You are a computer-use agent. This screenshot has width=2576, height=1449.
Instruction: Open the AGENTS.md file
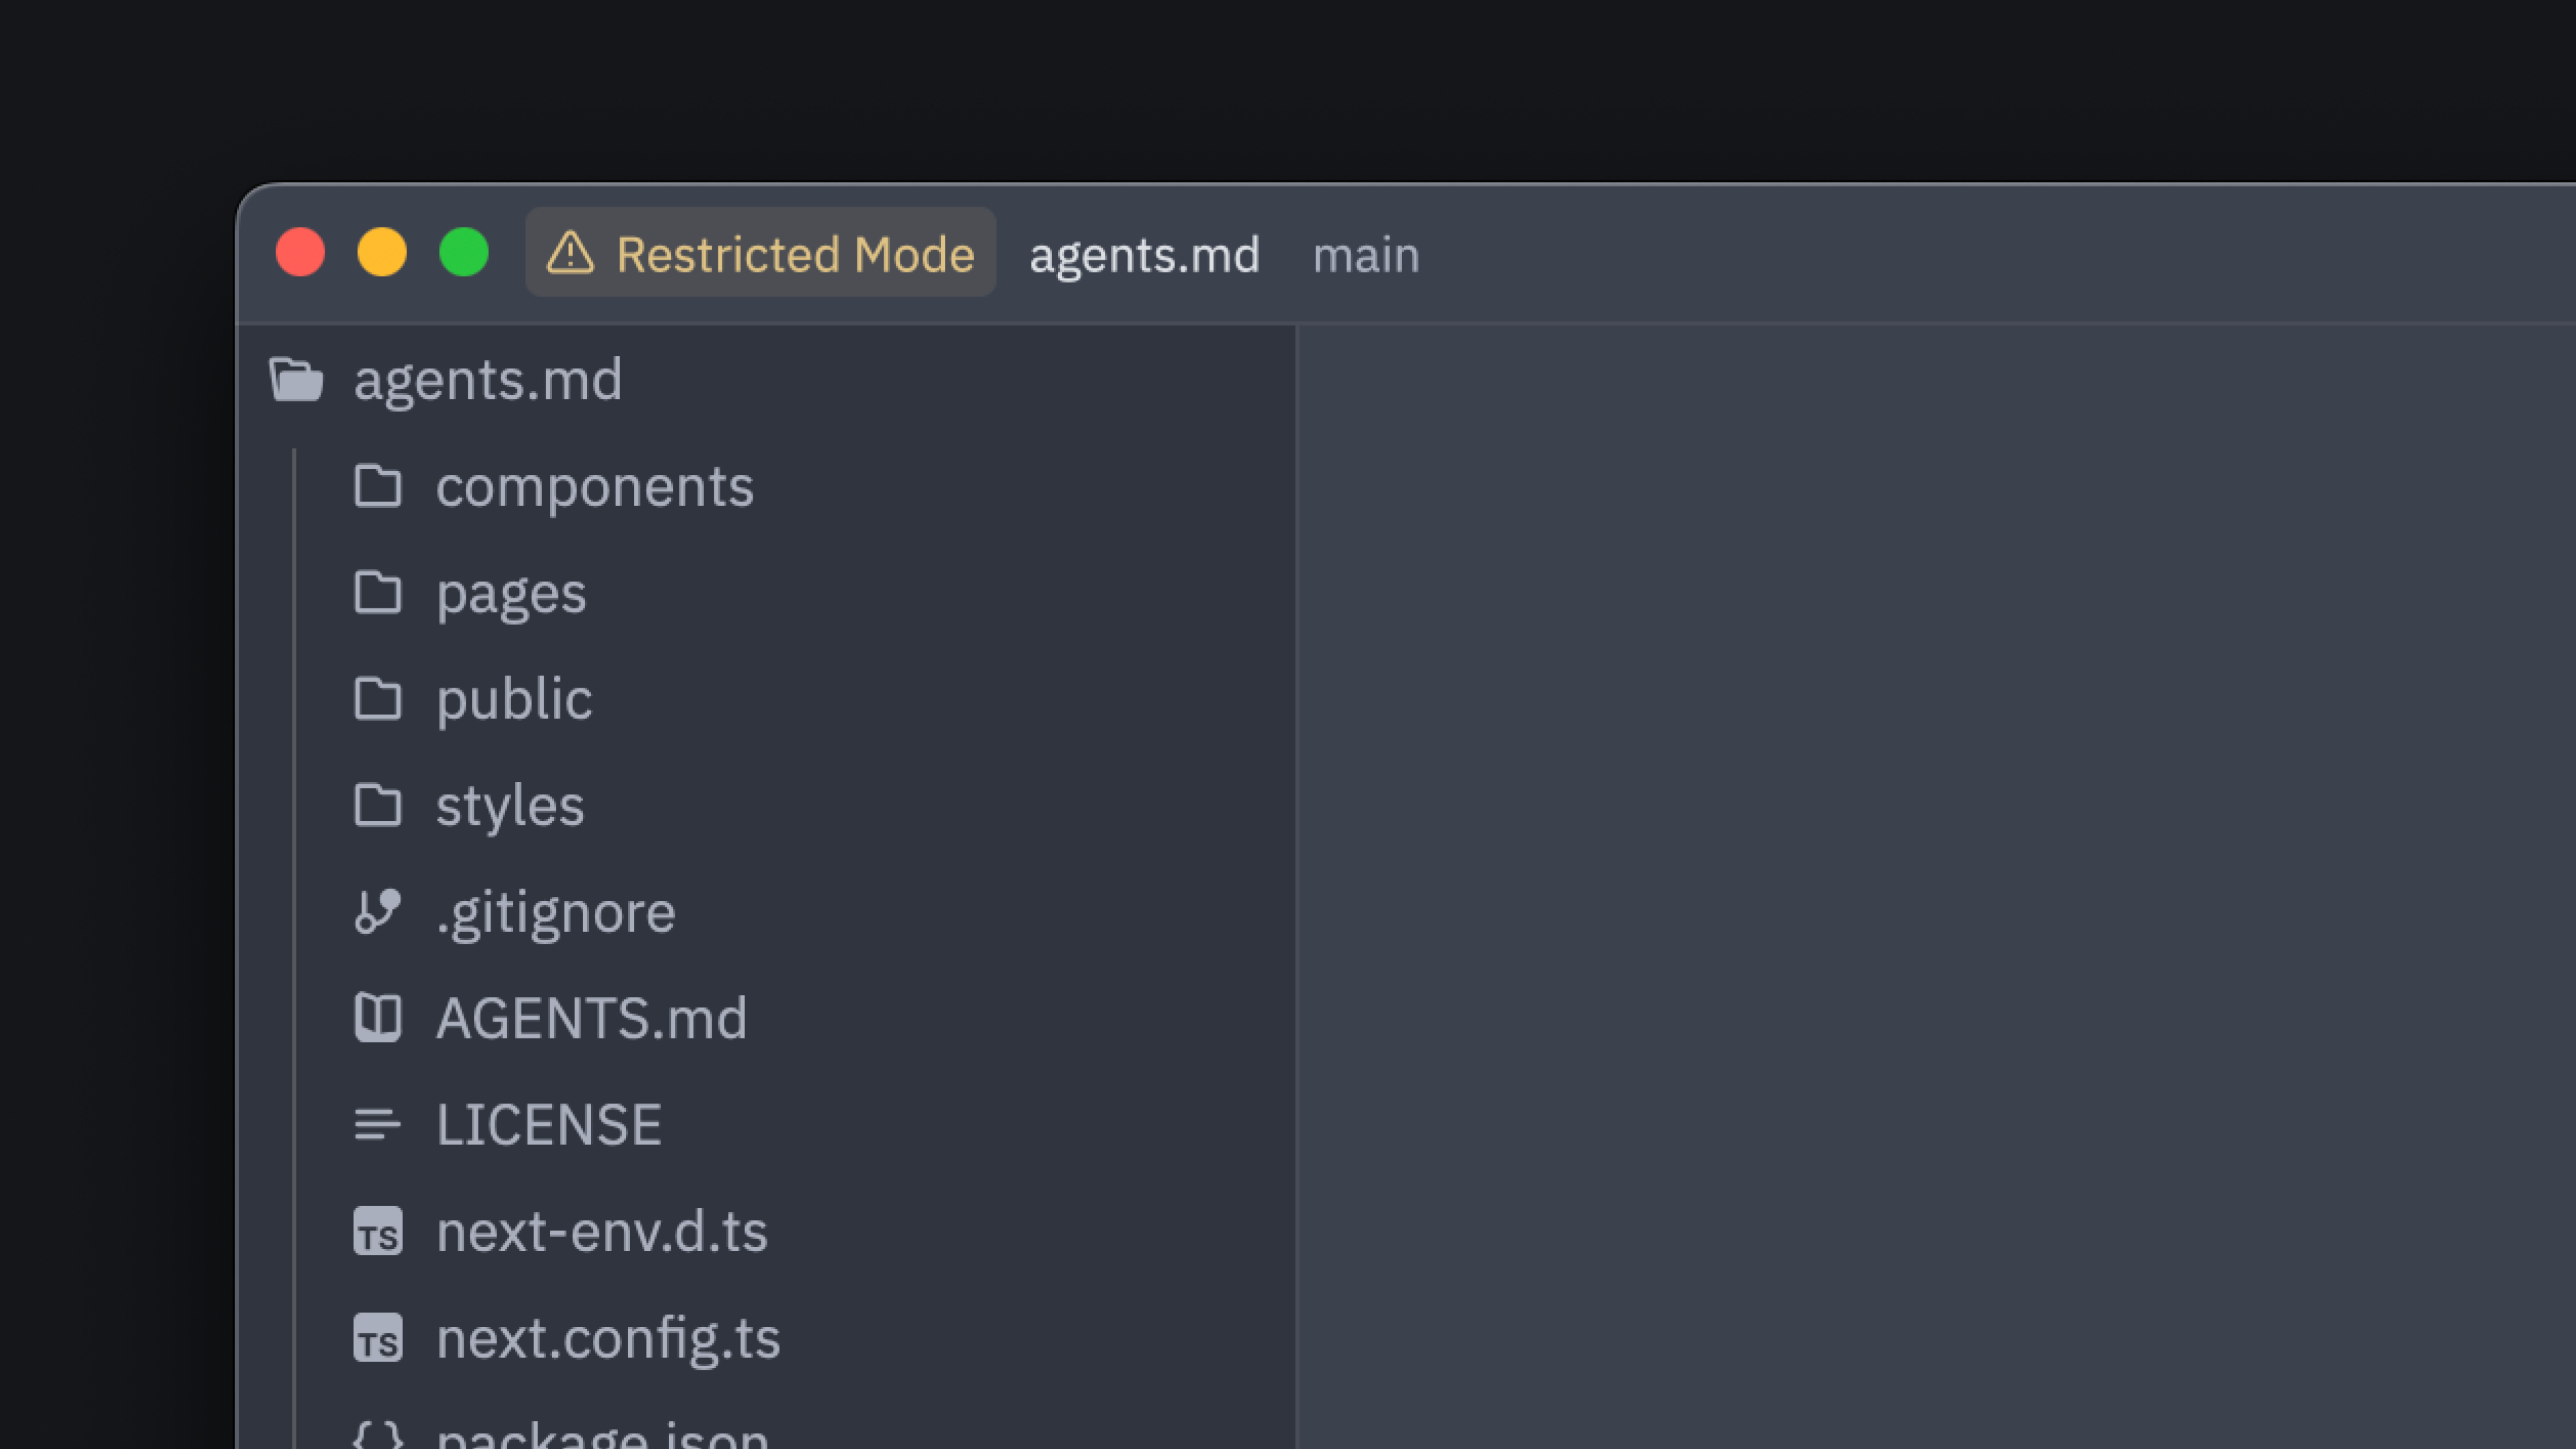pos(592,1018)
